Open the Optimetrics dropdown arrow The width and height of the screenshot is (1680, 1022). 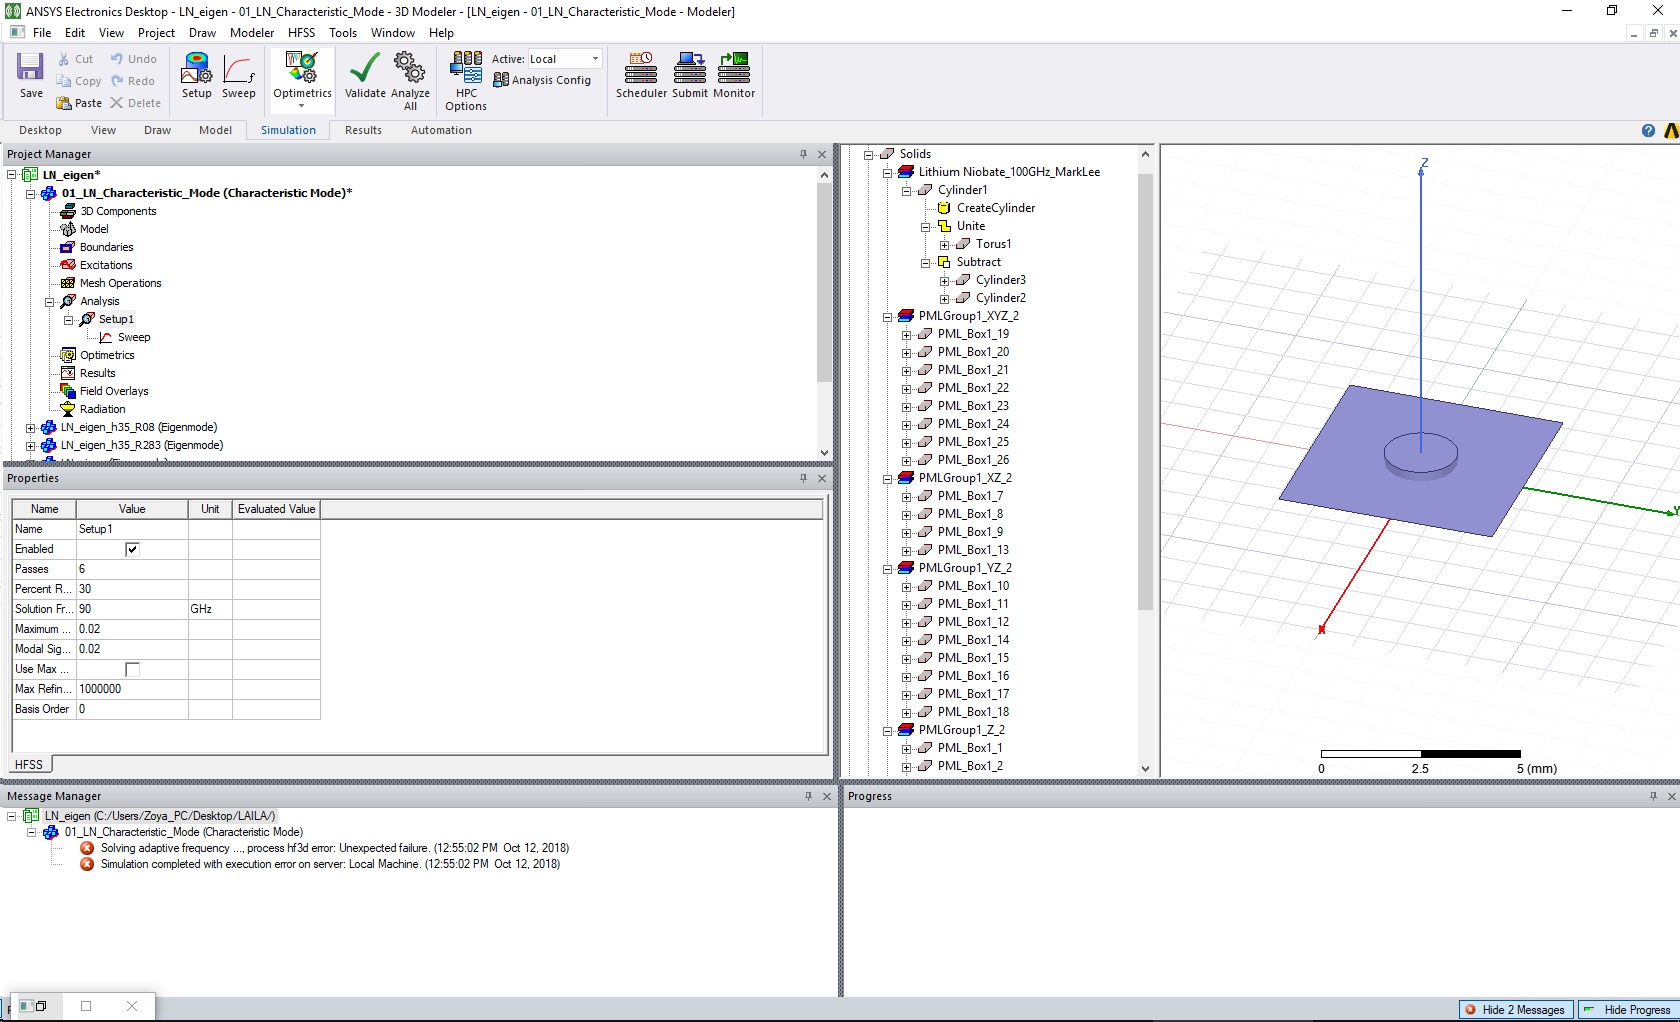[301, 106]
